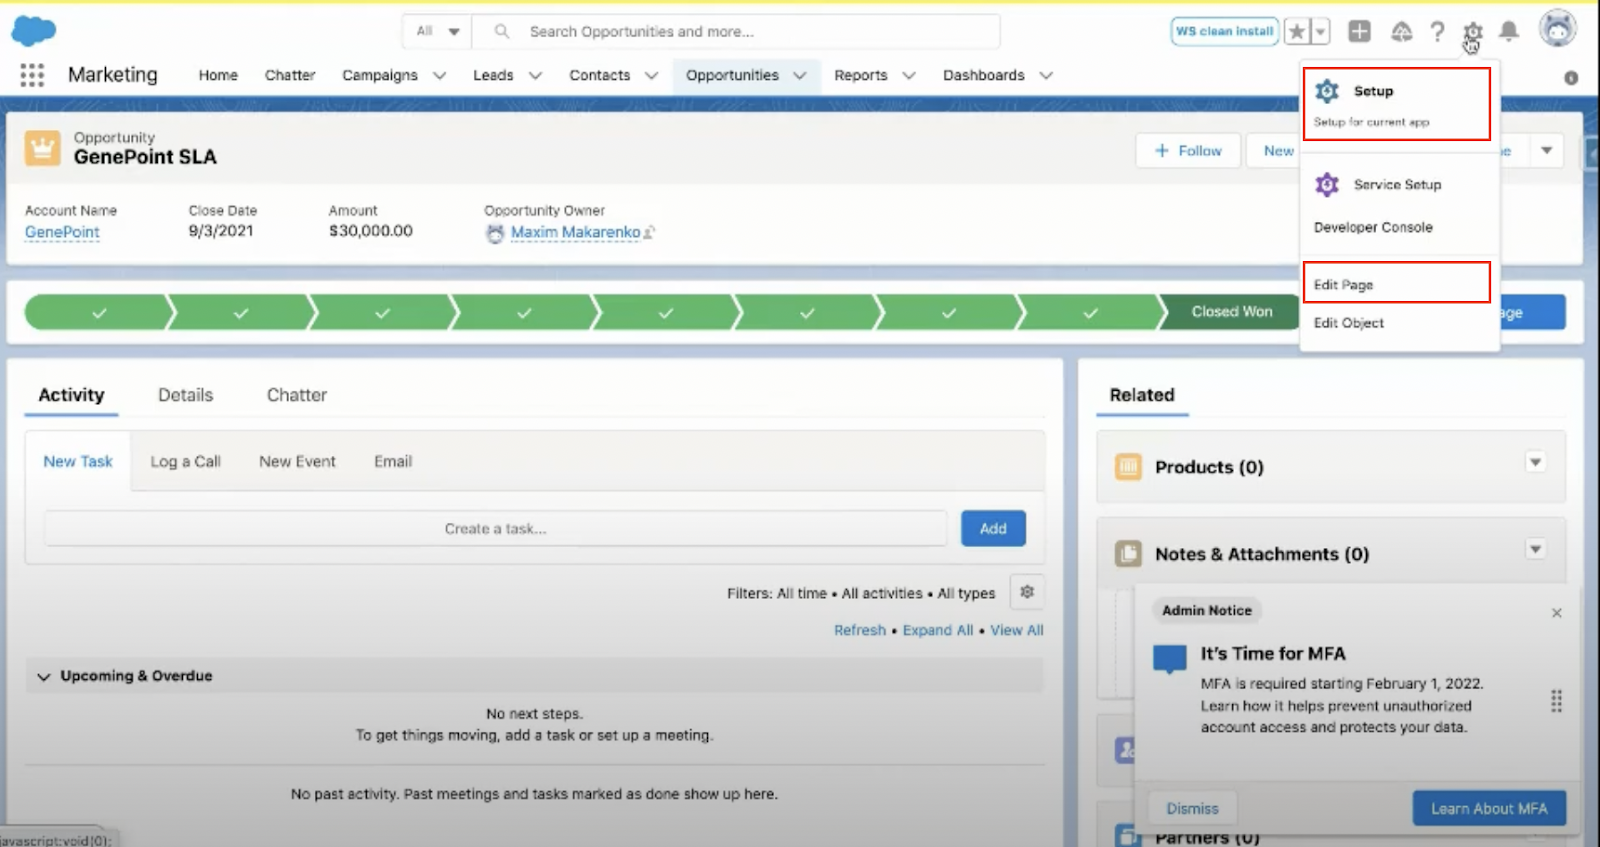Switch to the record Chatter tab
The height and width of the screenshot is (847, 1600).
tap(297, 395)
